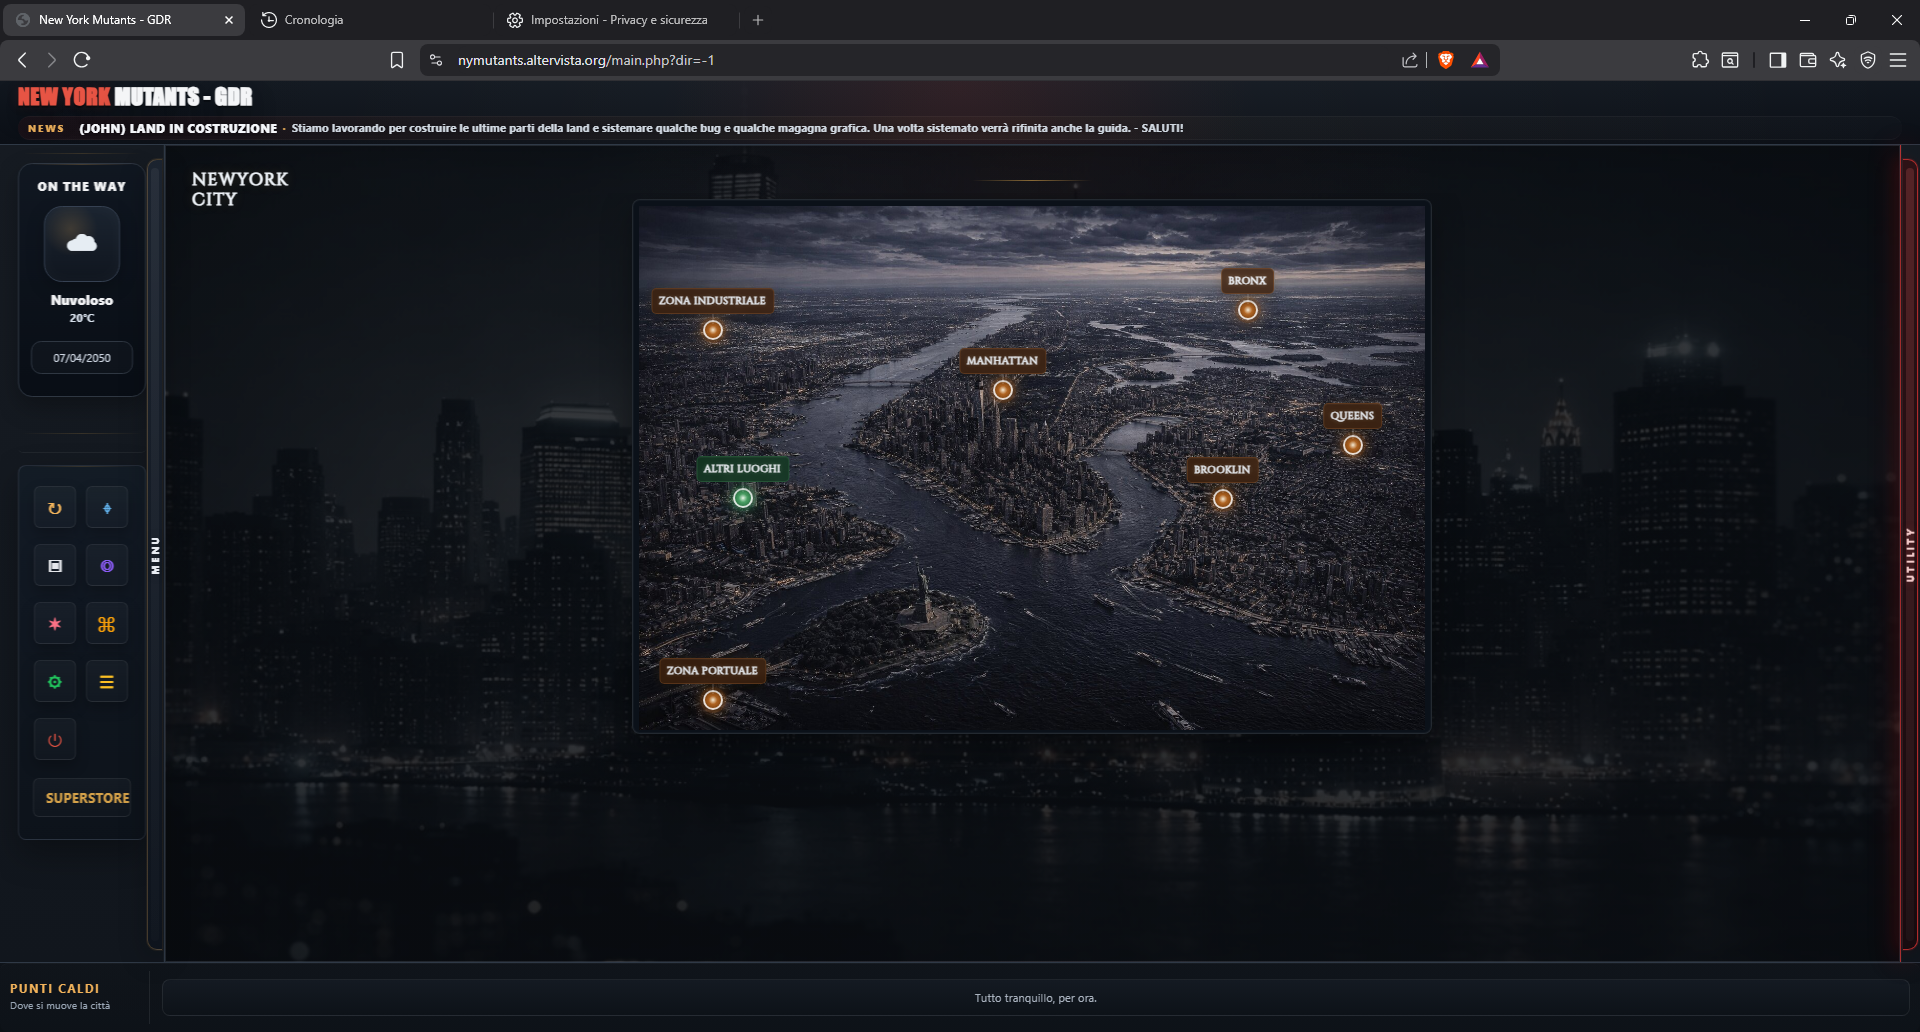Click the purple circle sidebar icon
The image size is (1920, 1032).
pyautogui.click(x=107, y=566)
